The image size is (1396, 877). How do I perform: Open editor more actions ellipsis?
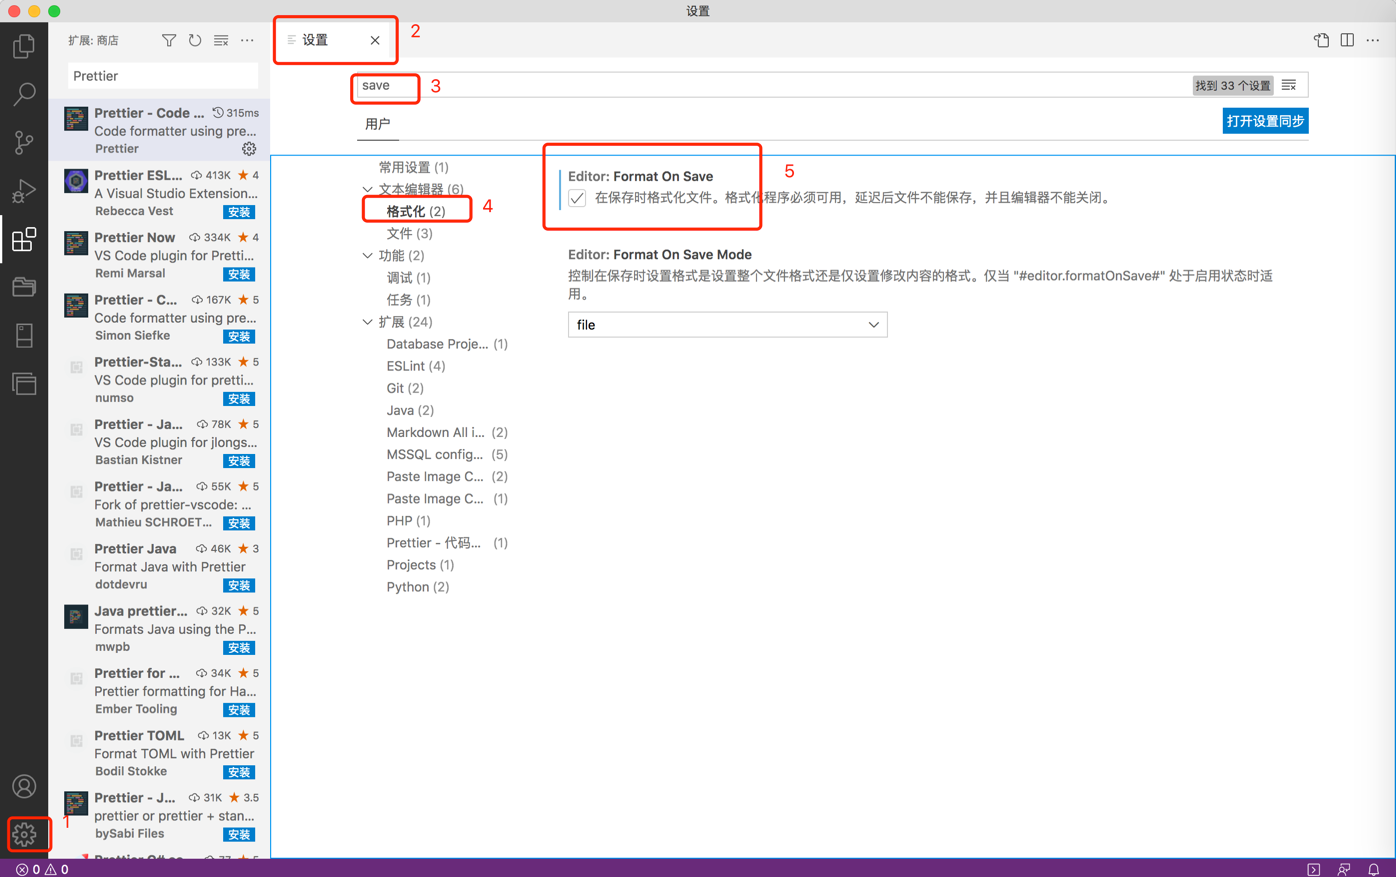coord(1373,40)
